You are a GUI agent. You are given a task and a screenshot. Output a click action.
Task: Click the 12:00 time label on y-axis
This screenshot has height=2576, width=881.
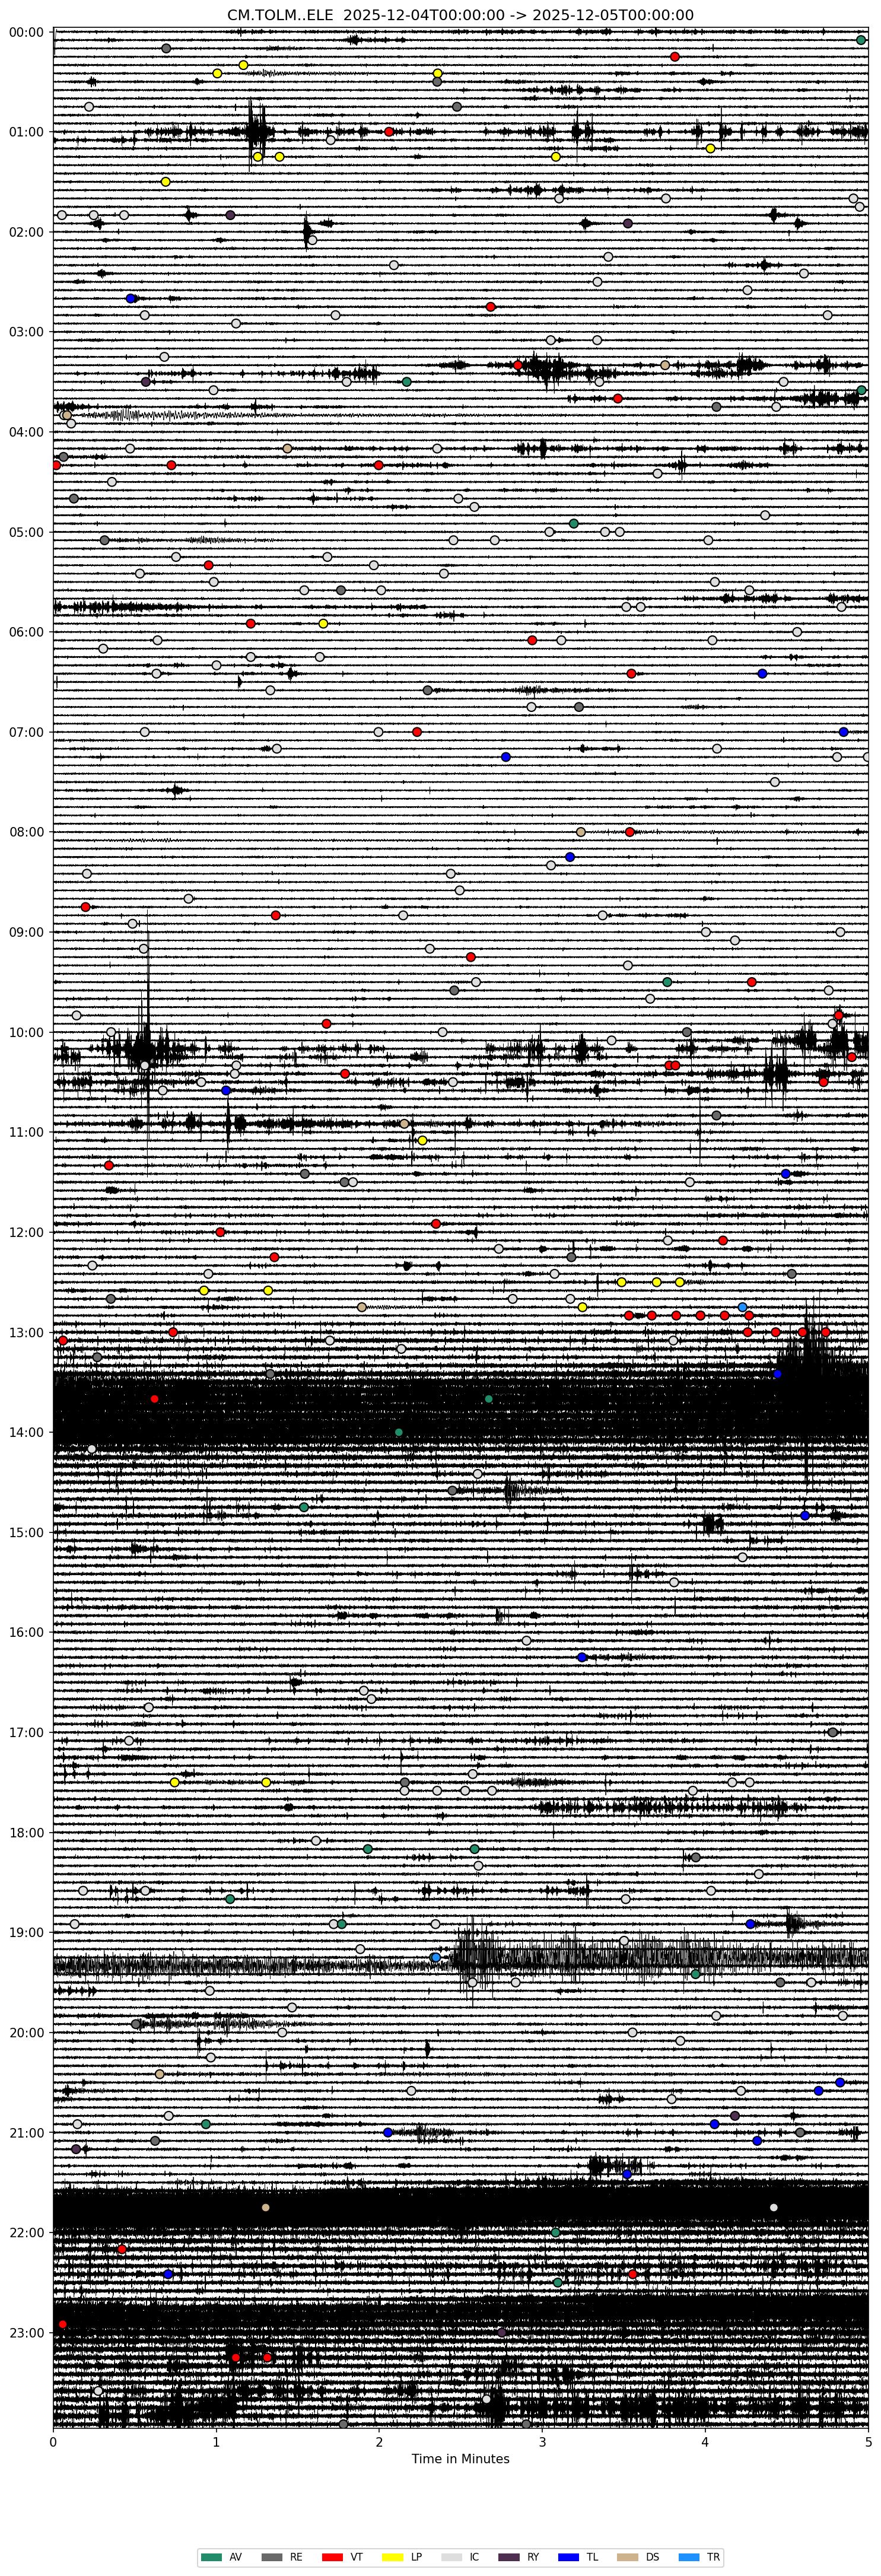[x=26, y=1232]
